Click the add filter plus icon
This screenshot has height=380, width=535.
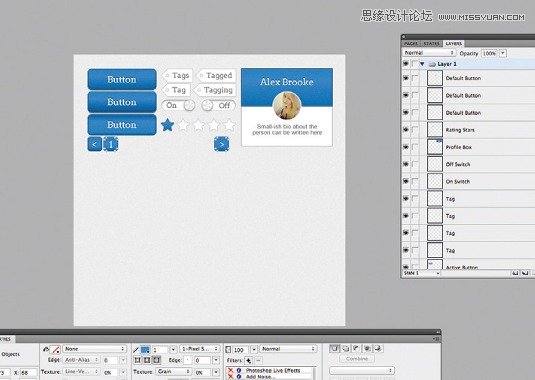(249, 360)
